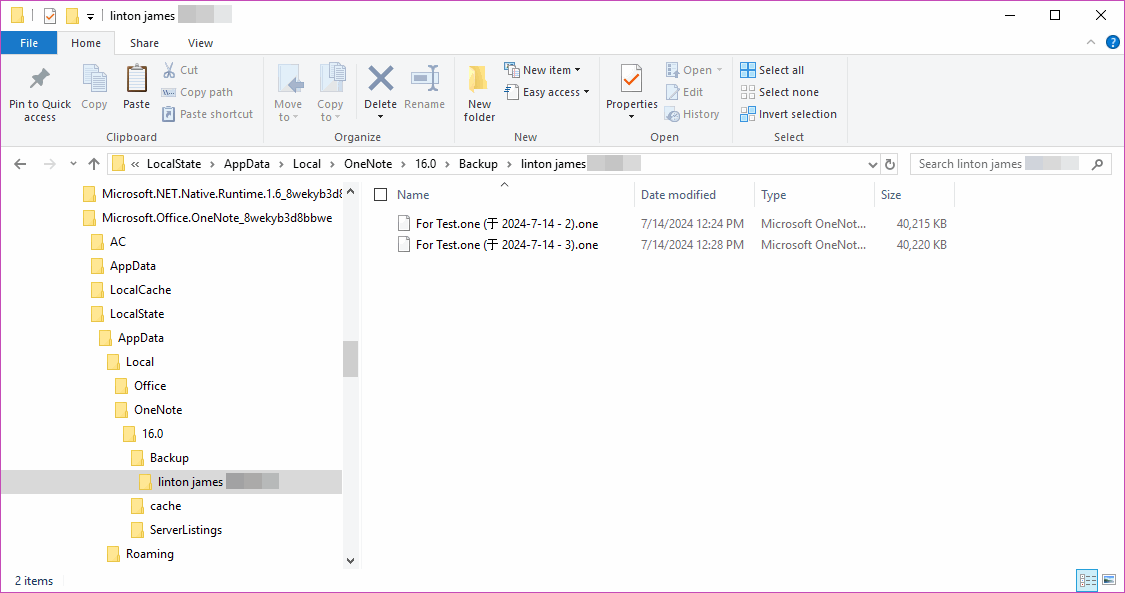This screenshot has height=593, width=1125.
Task: Click the navigation pane scroll down arrow
Action: pyautogui.click(x=350, y=561)
